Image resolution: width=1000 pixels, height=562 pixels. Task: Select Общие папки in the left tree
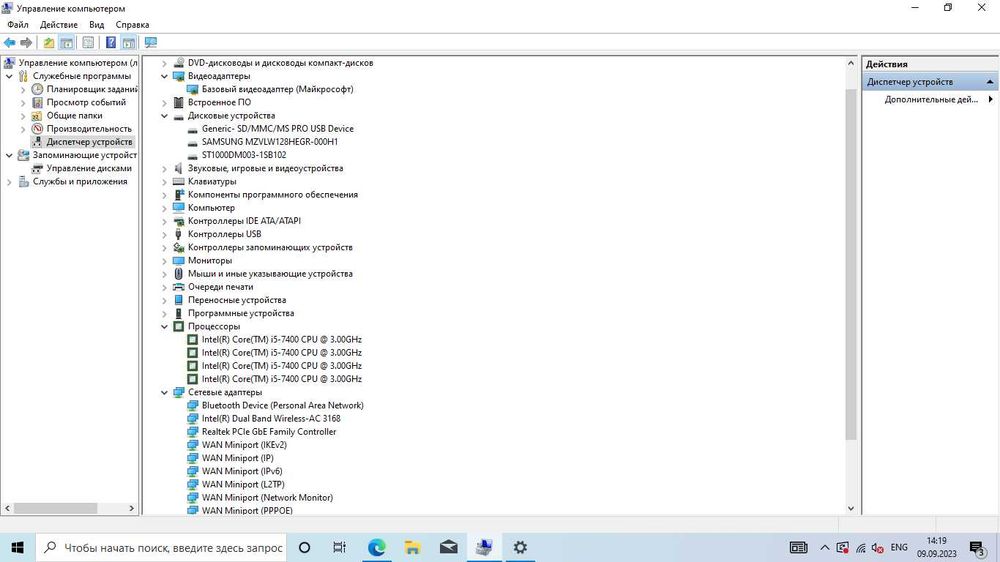point(74,115)
